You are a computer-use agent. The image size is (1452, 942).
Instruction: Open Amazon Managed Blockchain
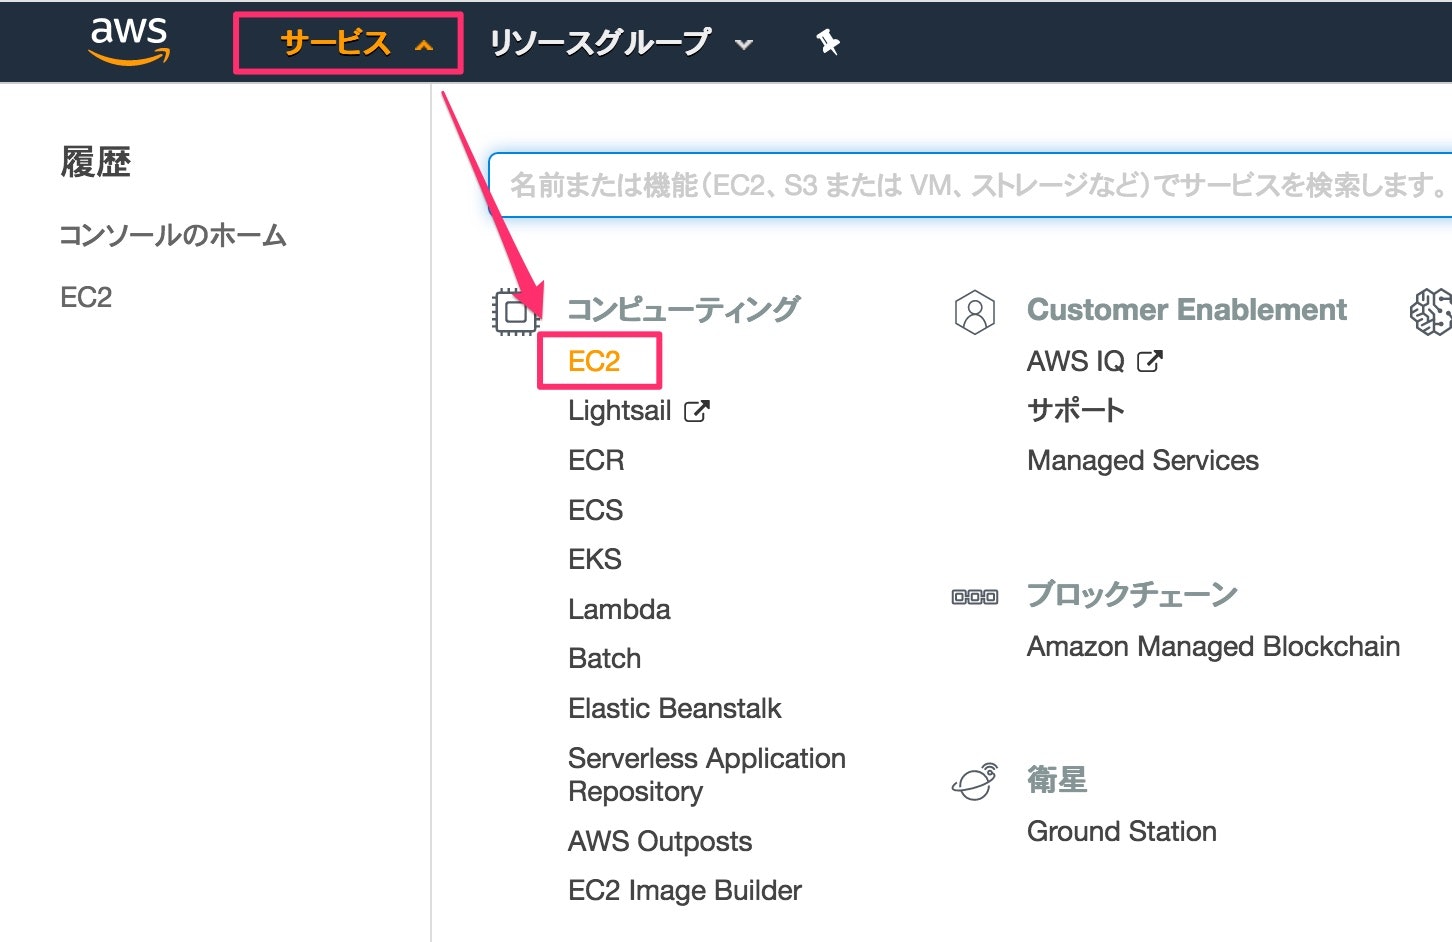tap(1214, 646)
